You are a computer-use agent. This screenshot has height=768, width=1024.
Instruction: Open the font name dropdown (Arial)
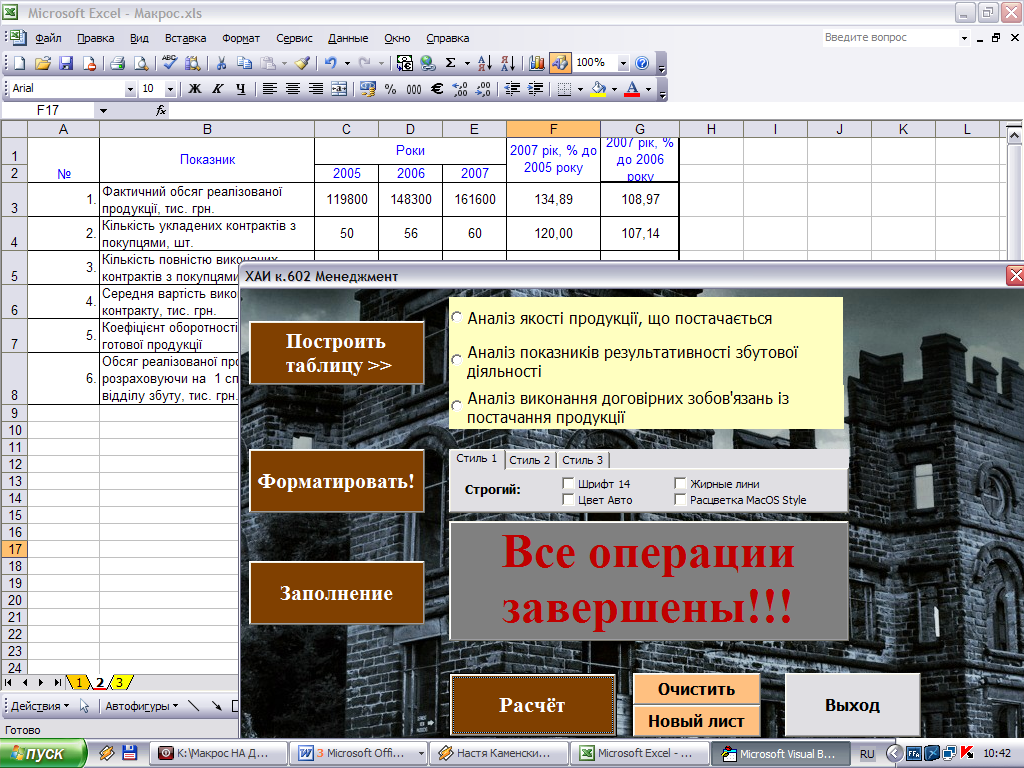click(x=130, y=89)
